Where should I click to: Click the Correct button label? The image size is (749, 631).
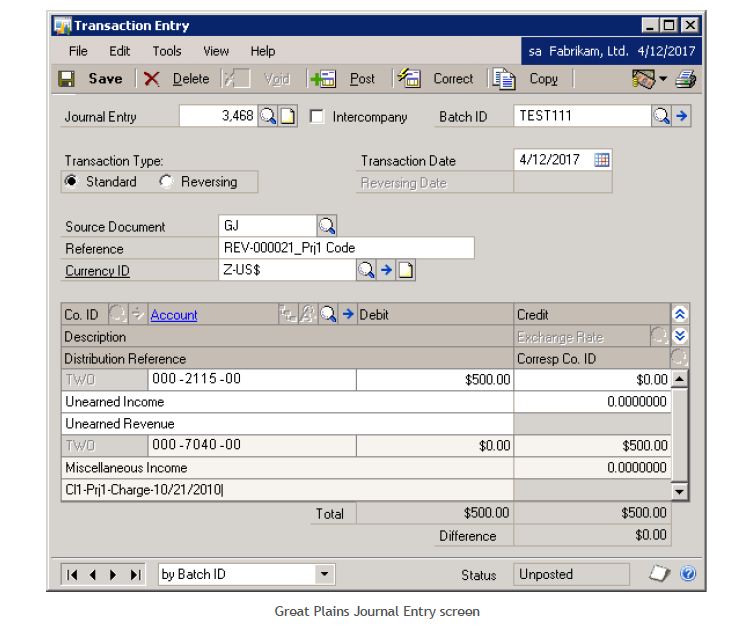point(453,79)
